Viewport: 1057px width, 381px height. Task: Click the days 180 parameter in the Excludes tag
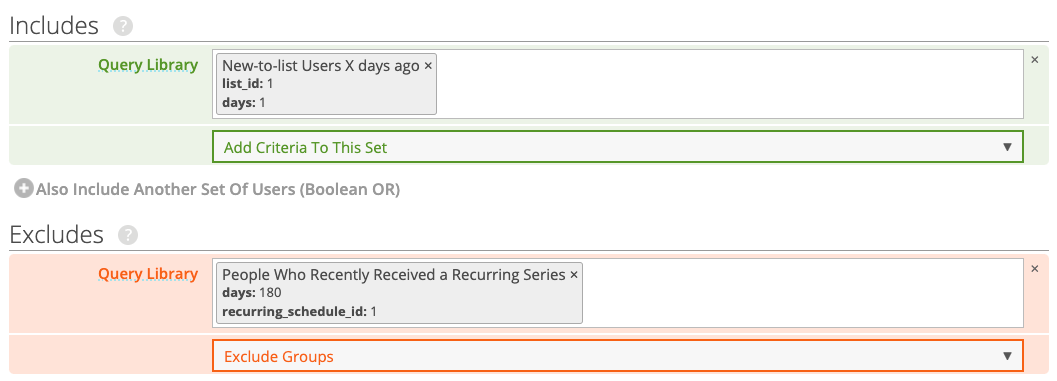[x=251, y=293]
